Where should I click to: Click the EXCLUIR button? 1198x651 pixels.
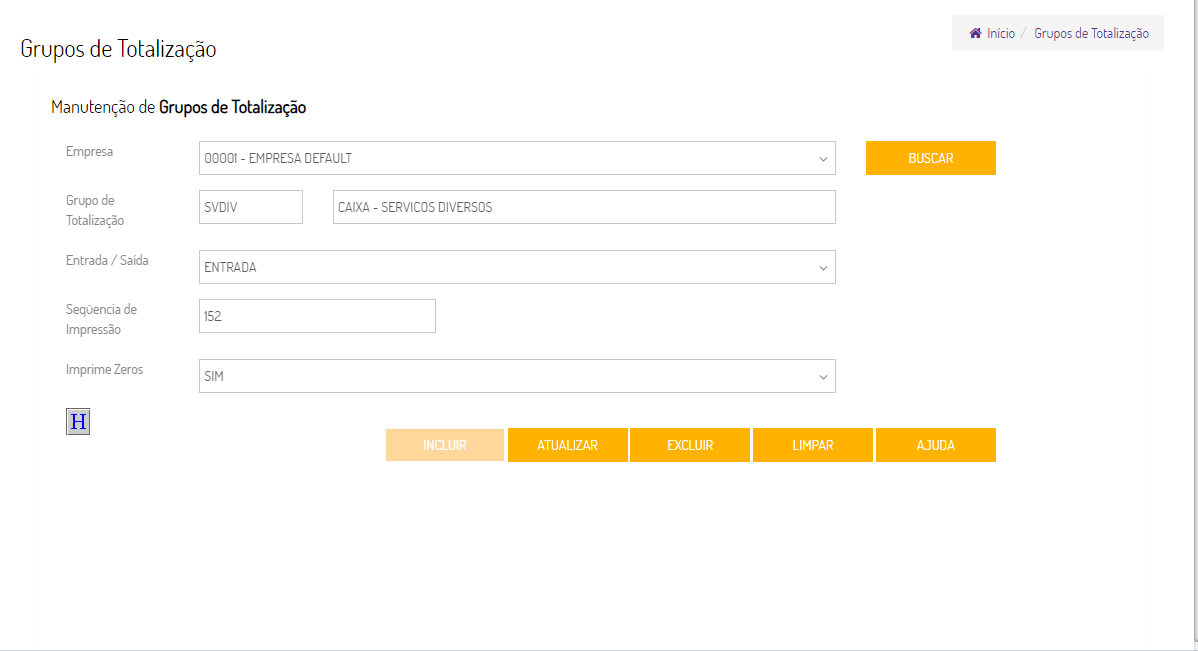coord(690,445)
